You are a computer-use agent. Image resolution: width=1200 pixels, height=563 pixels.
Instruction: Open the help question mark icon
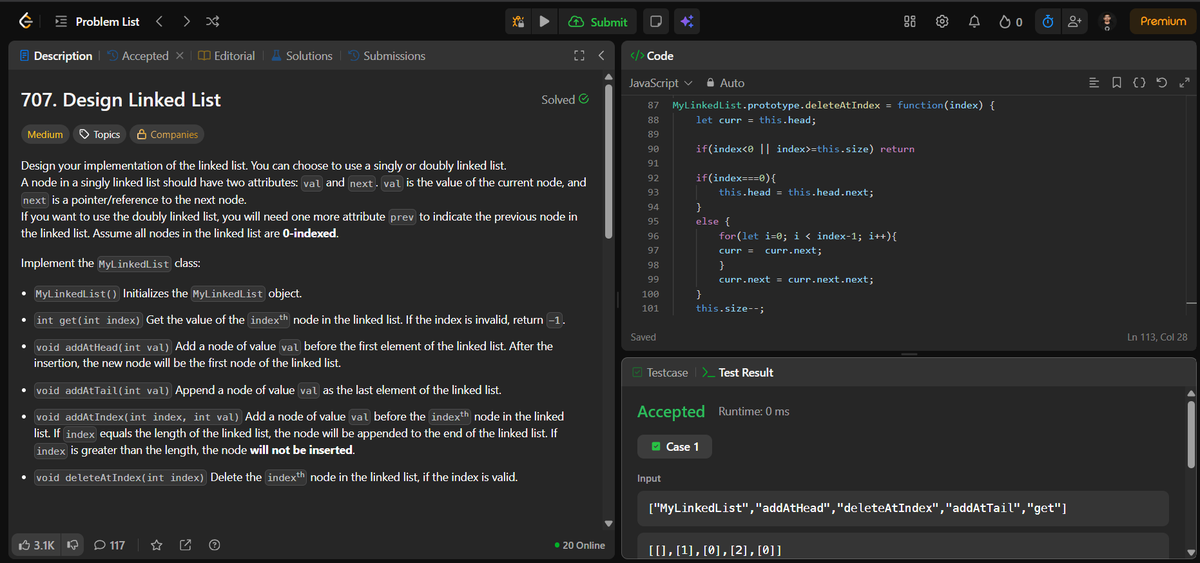pos(214,545)
